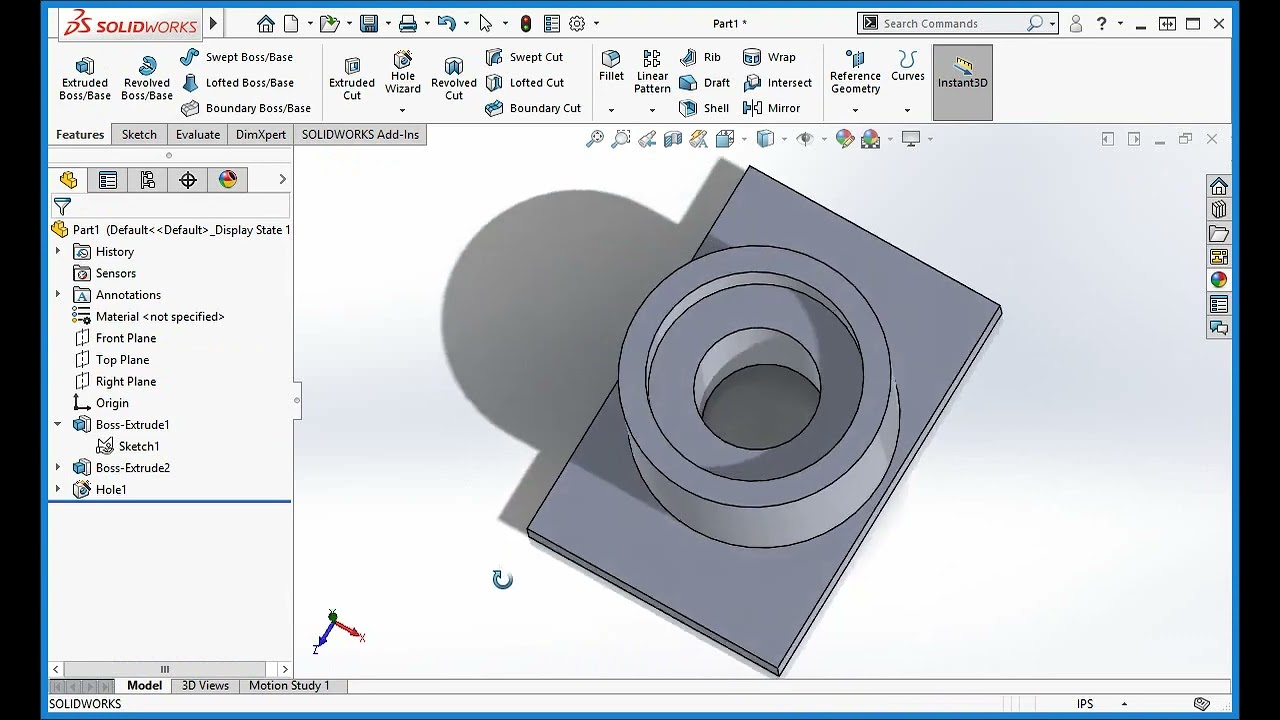Open the Motion Study 1 tab
The width and height of the screenshot is (1280, 720).
[x=289, y=685]
